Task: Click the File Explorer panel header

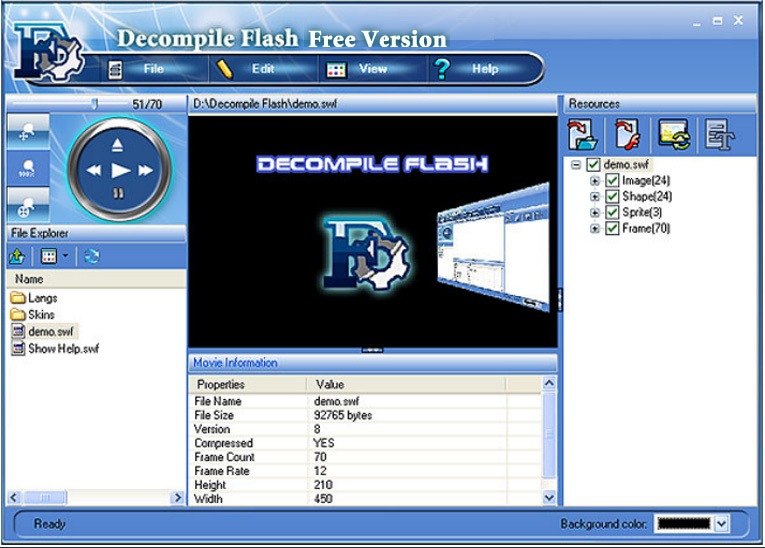Action: tap(96, 233)
